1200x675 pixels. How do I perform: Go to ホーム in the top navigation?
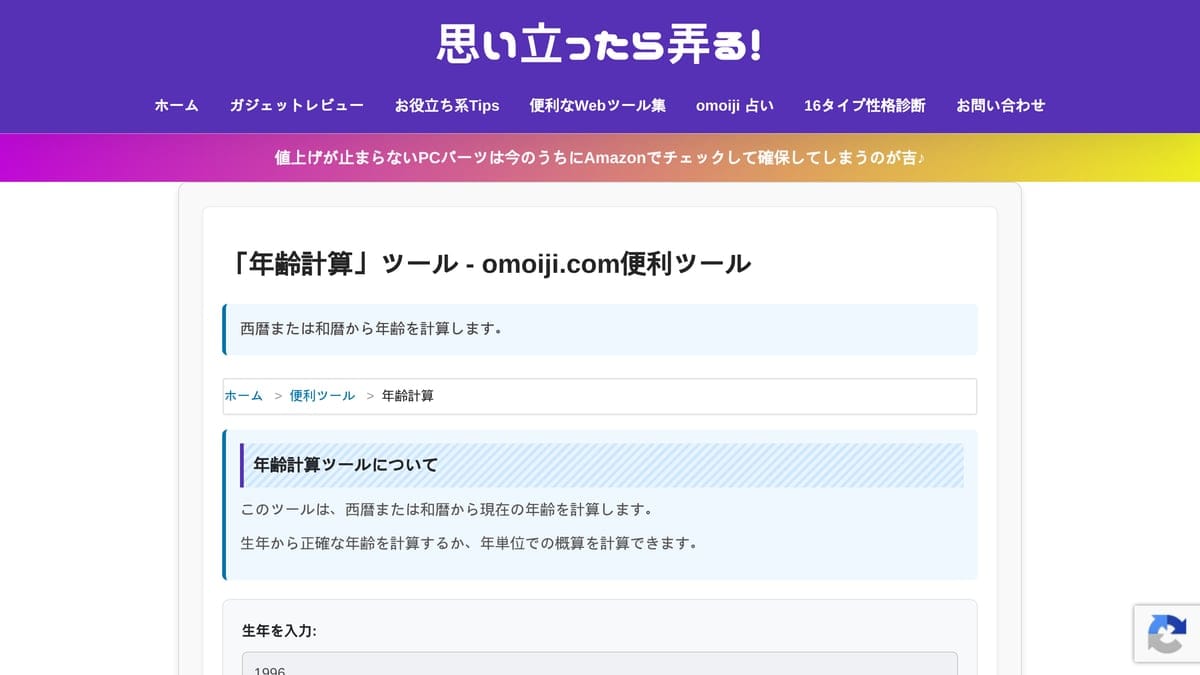tap(176, 105)
